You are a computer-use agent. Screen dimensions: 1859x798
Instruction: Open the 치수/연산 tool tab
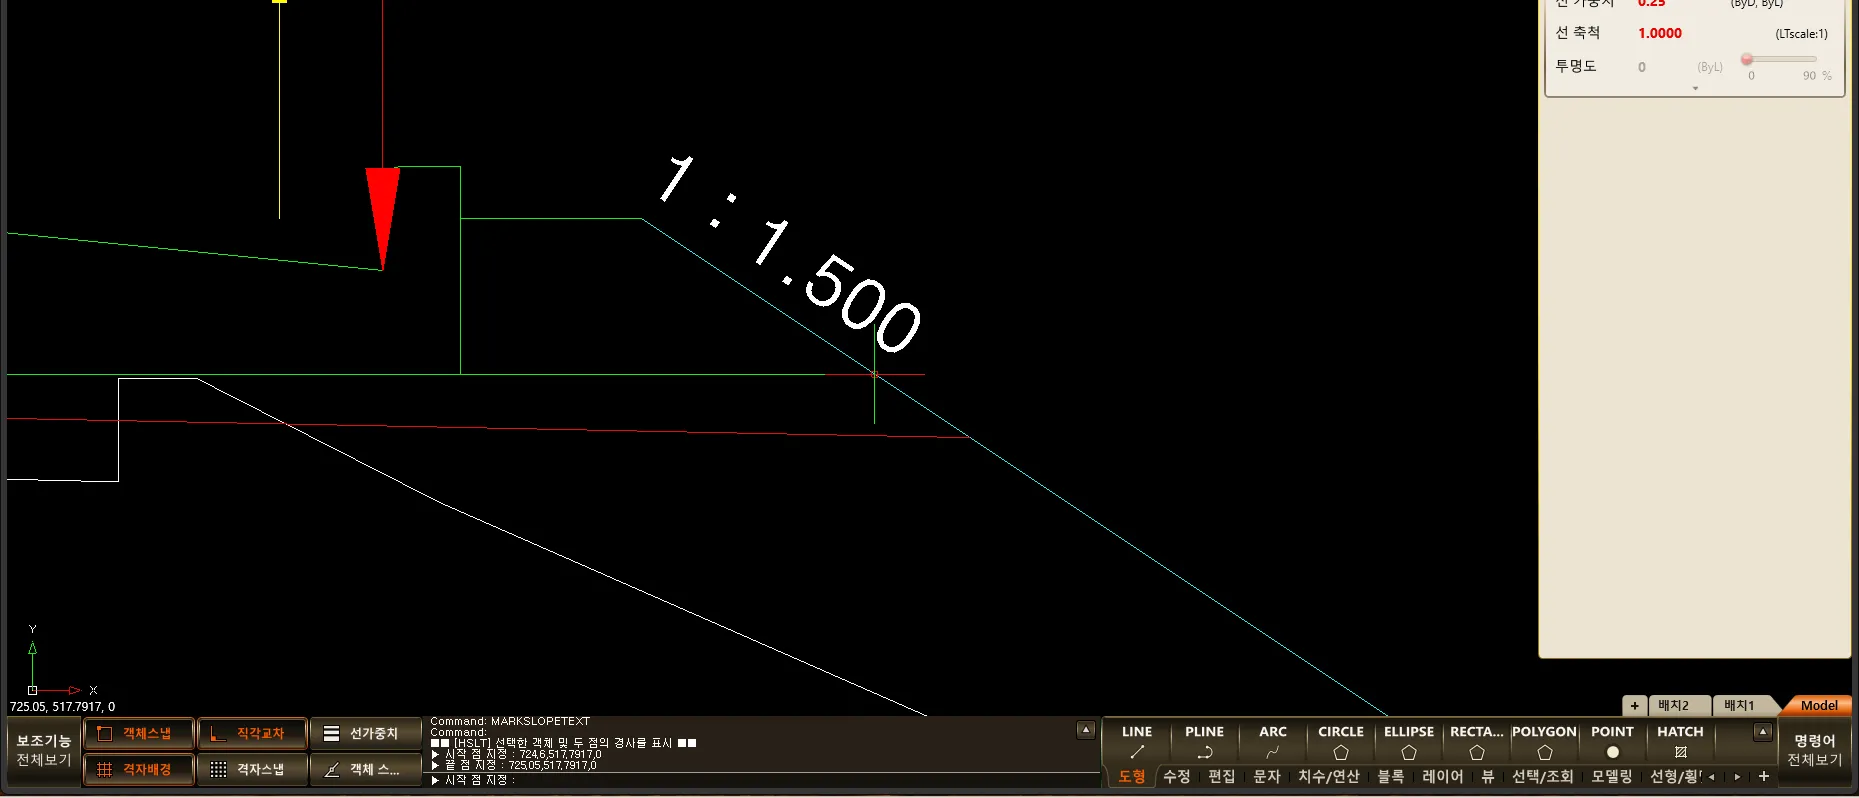coord(1328,777)
